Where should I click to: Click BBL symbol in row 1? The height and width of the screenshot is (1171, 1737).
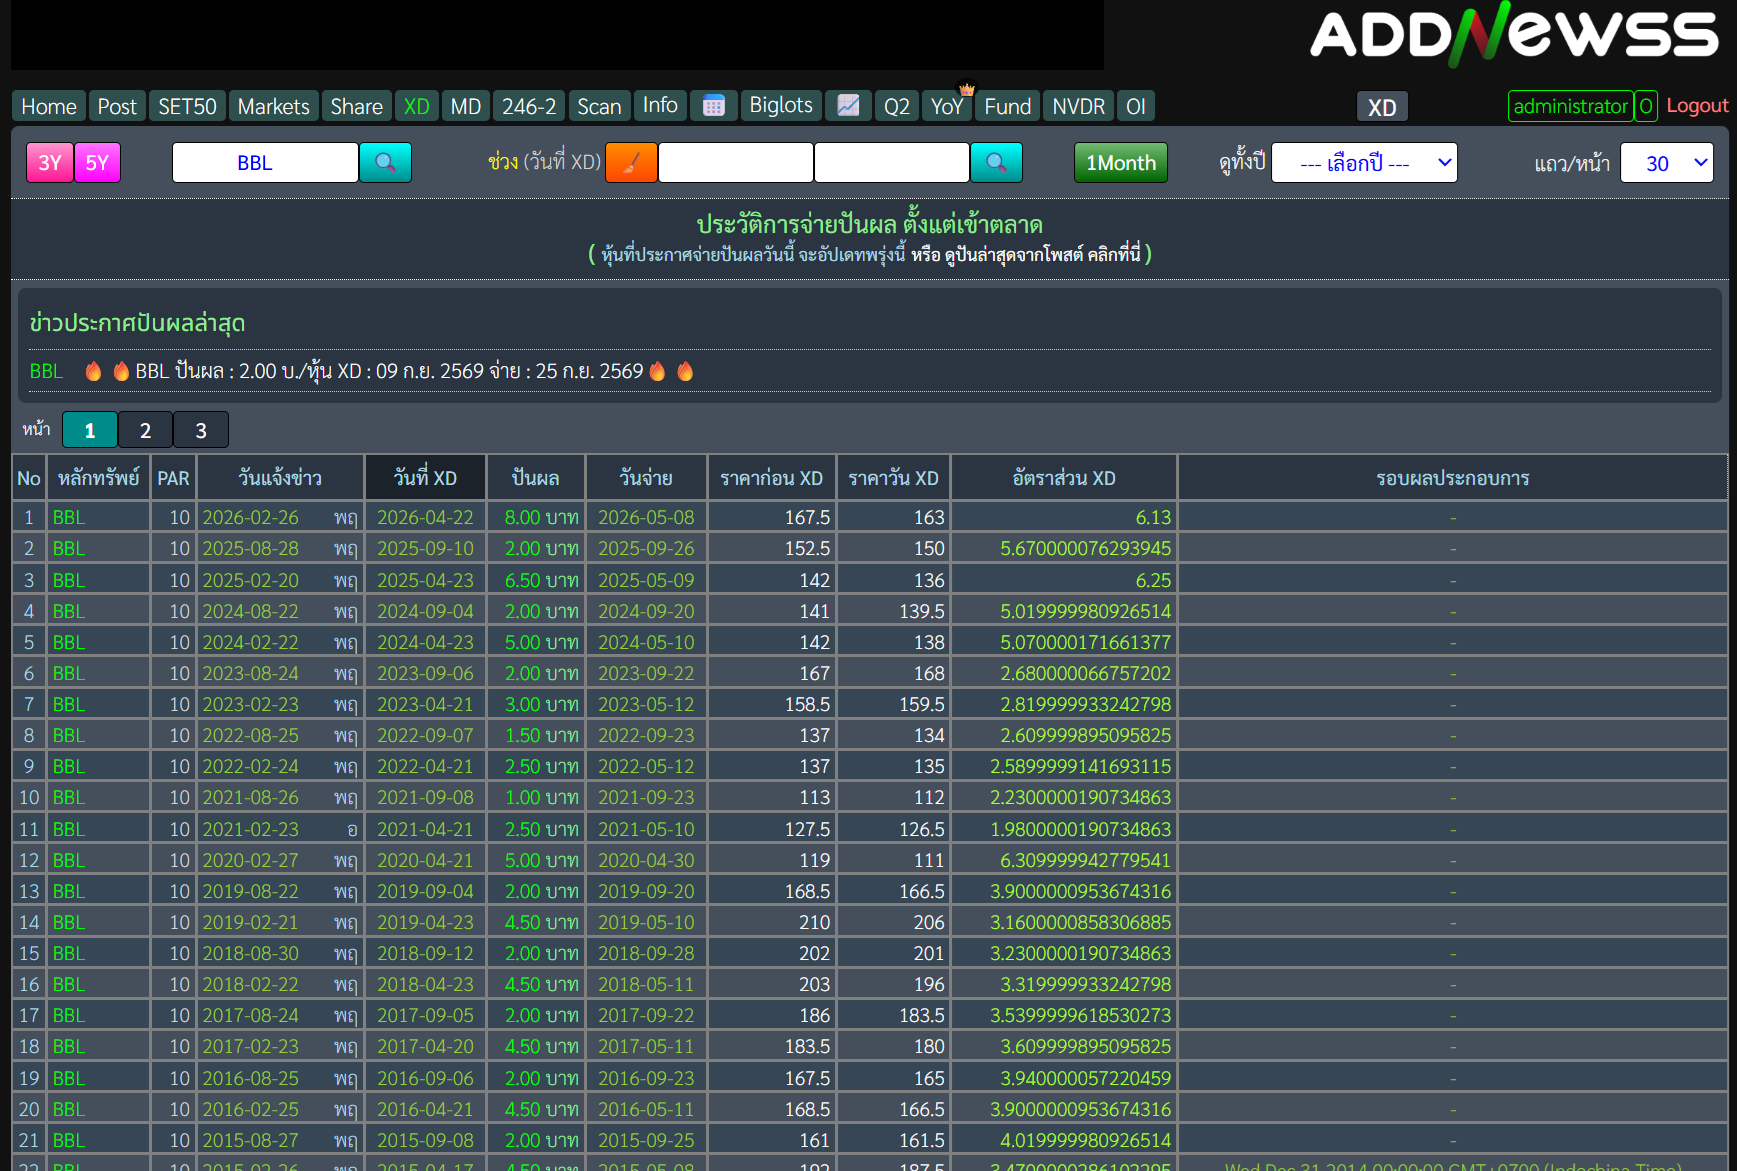(69, 517)
